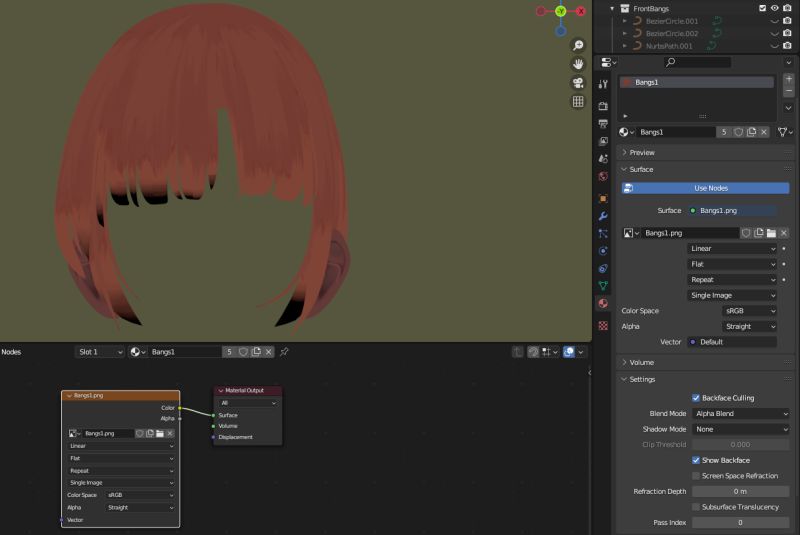This screenshot has height=535, width=800.
Task: Open the Render properties tab
Action: [603, 106]
